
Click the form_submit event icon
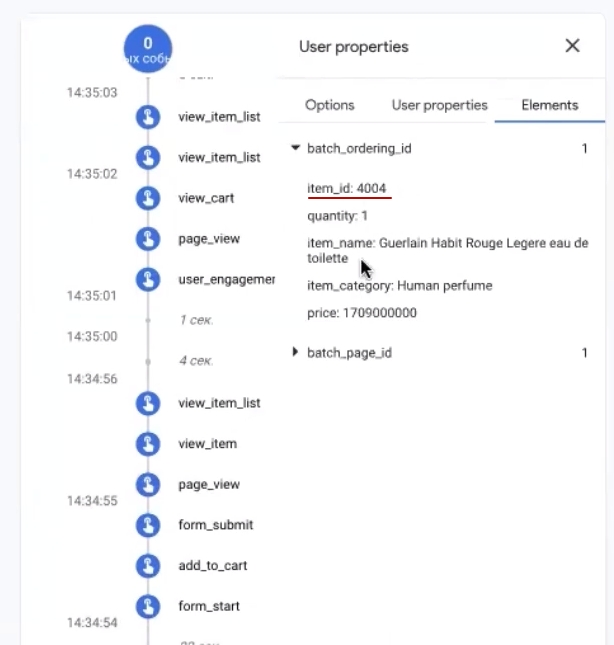tap(148, 525)
